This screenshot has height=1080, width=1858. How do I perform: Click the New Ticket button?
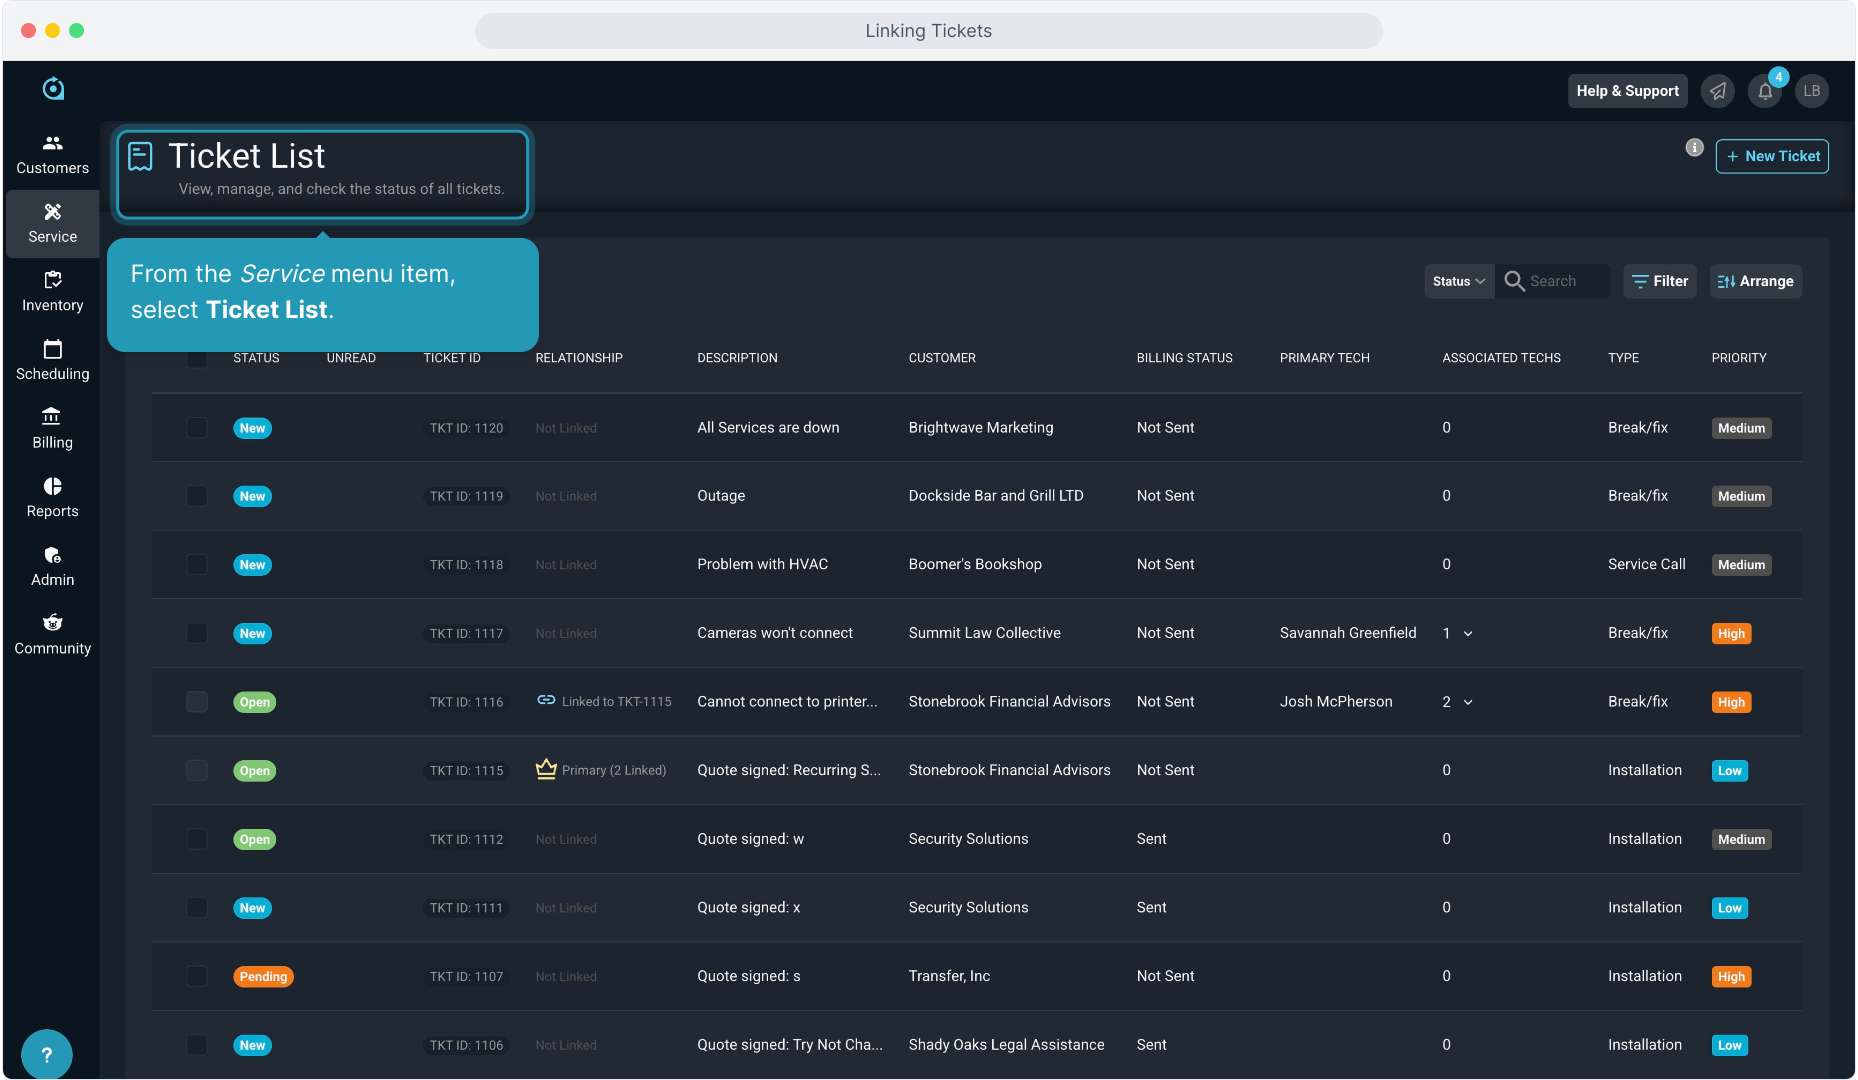(1772, 156)
